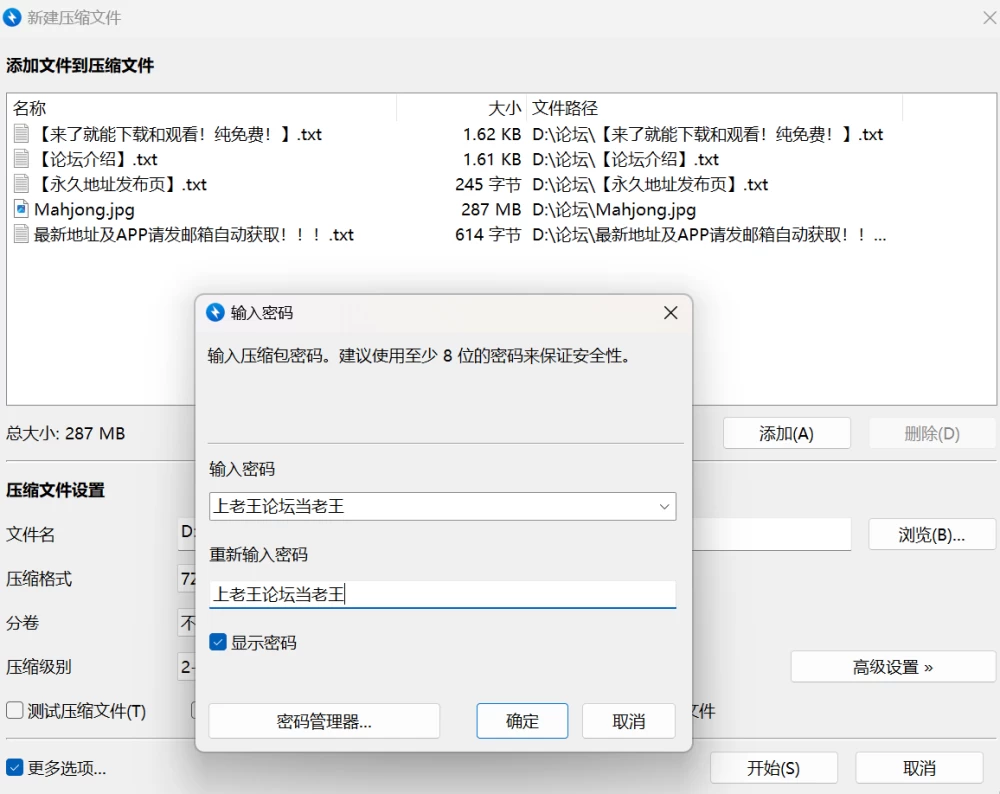
Task: Open 高级设置 » advanced settings
Action: coord(893,667)
